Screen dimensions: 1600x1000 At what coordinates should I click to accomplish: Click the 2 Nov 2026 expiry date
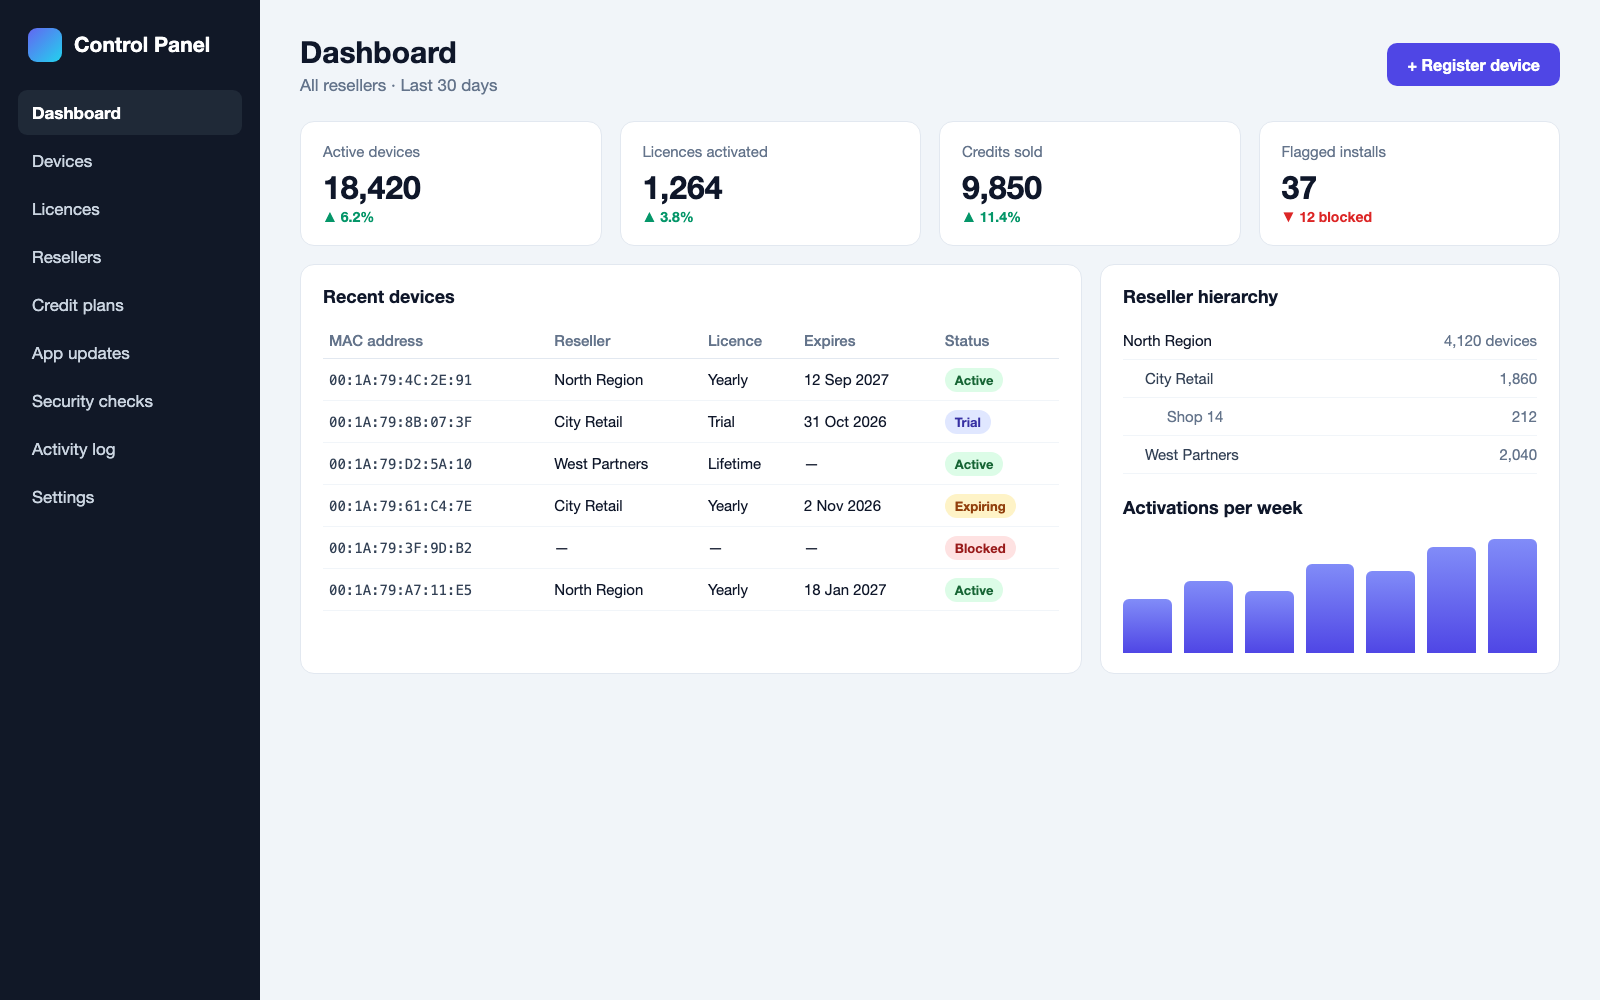842,506
